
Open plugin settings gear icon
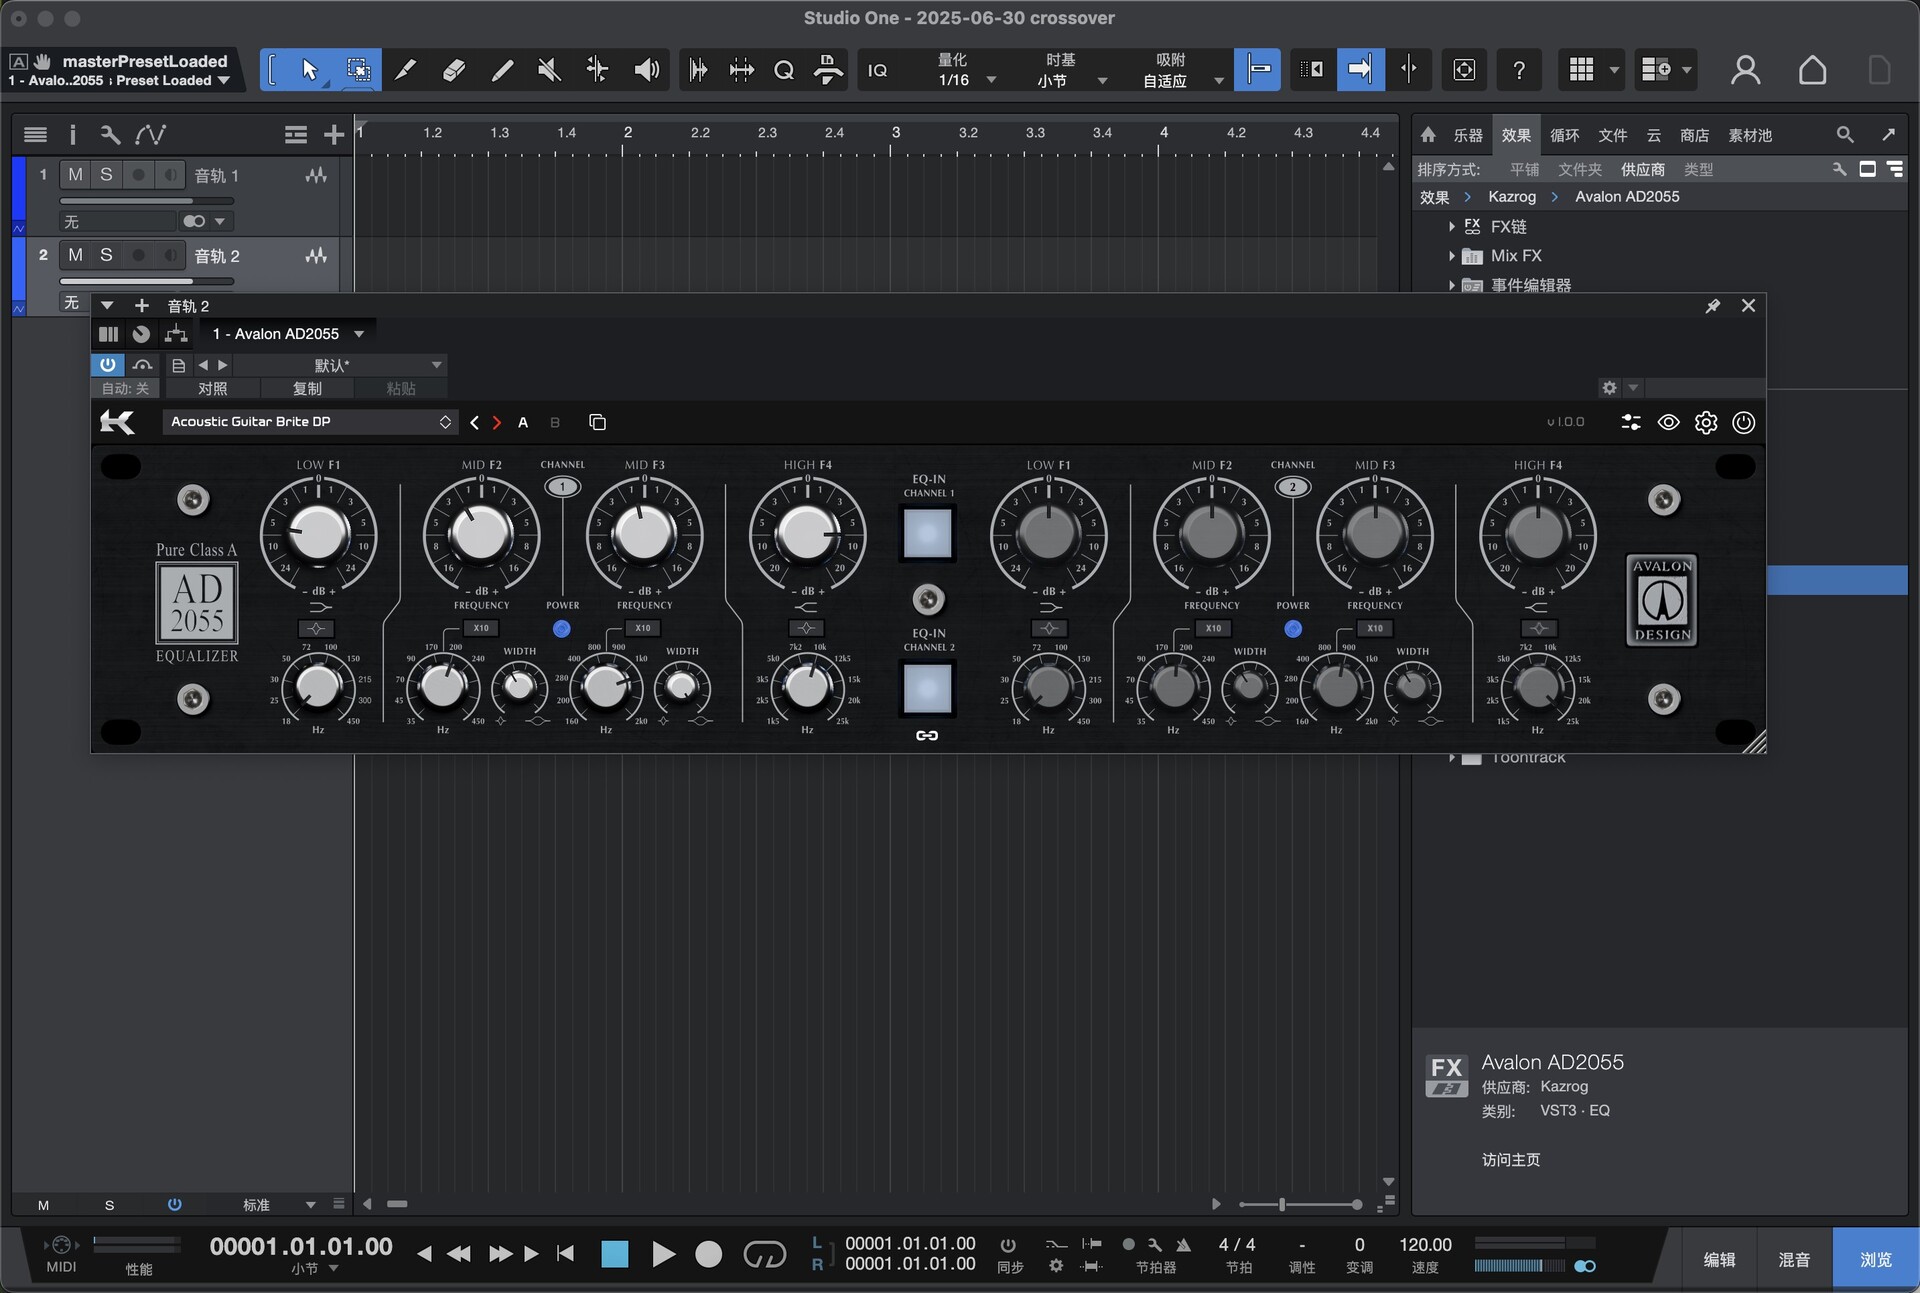(1706, 422)
